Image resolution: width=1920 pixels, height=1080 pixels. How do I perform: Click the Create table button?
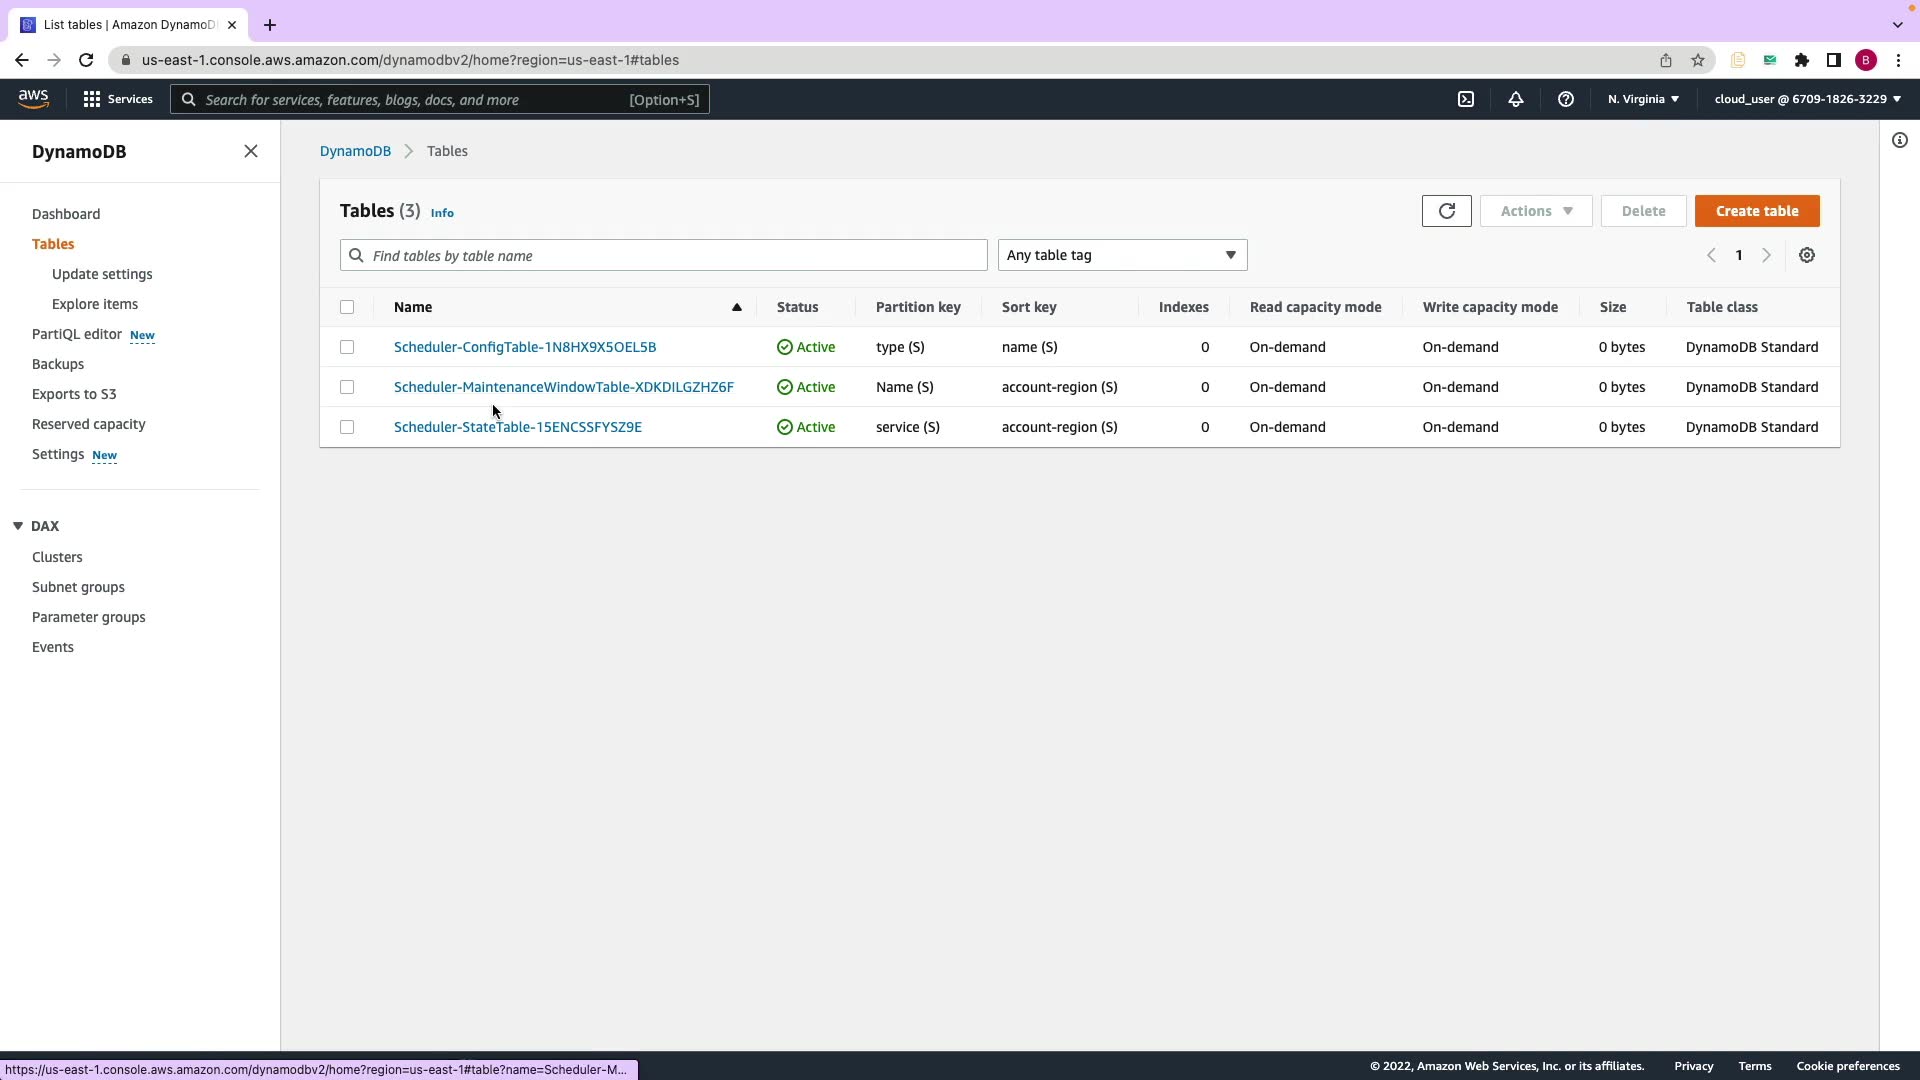[x=1756, y=211]
